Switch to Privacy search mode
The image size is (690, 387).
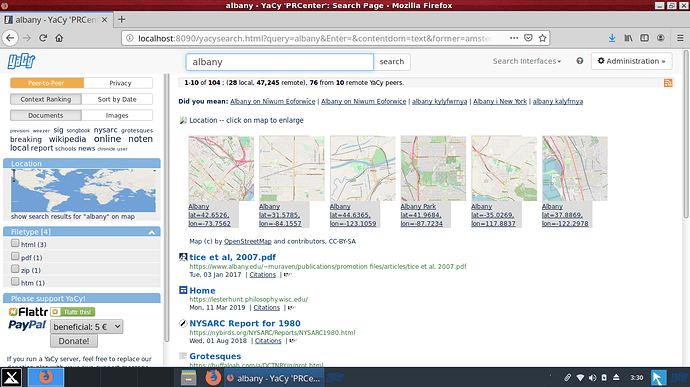(118, 83)
